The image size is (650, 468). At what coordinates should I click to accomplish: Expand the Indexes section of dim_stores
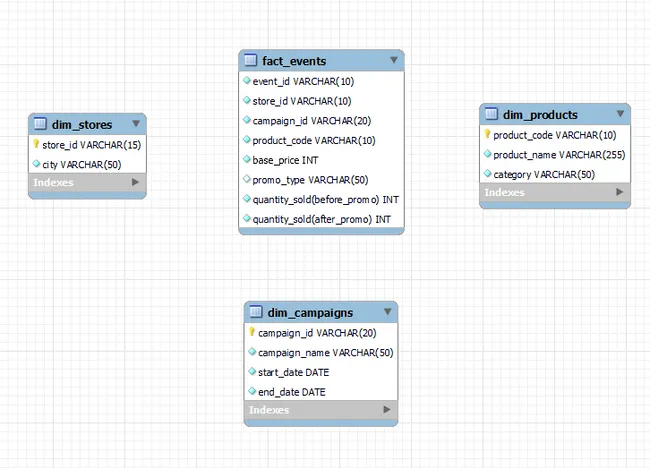(x=135, y=183)
